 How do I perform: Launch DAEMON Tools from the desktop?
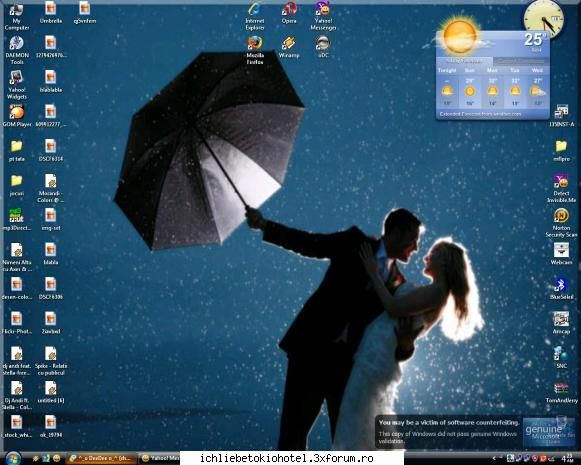[17, 50]
